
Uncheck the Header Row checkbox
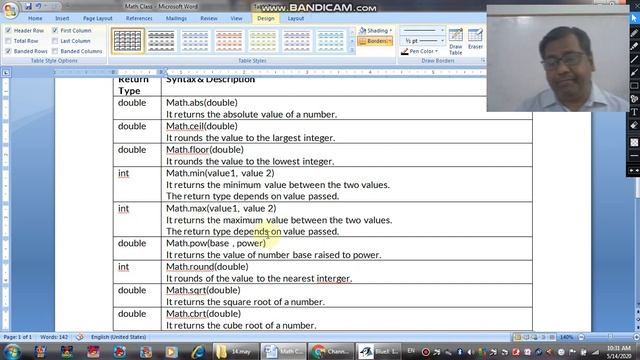8,31
